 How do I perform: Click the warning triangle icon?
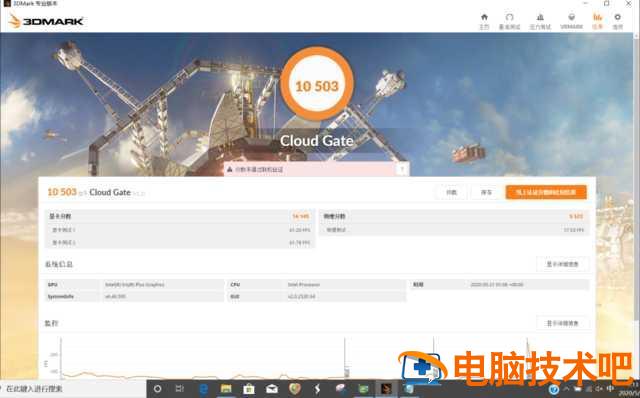[230, 169]
